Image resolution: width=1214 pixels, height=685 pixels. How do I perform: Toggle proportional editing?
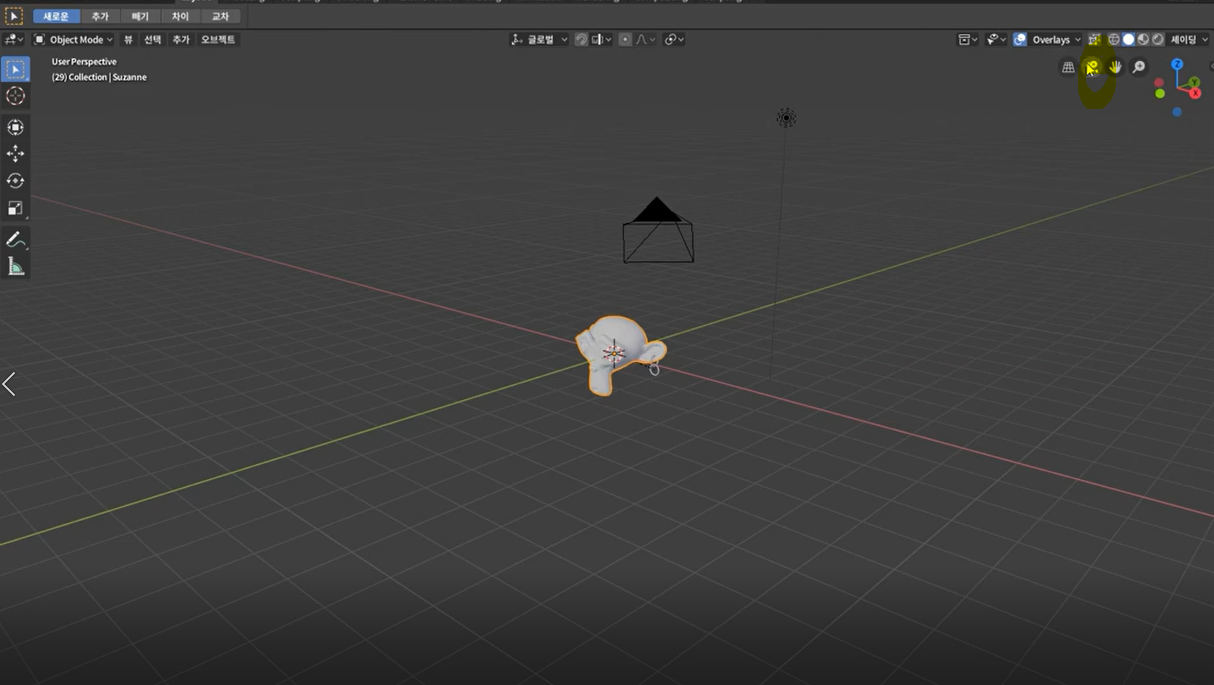tap(625, 40)
